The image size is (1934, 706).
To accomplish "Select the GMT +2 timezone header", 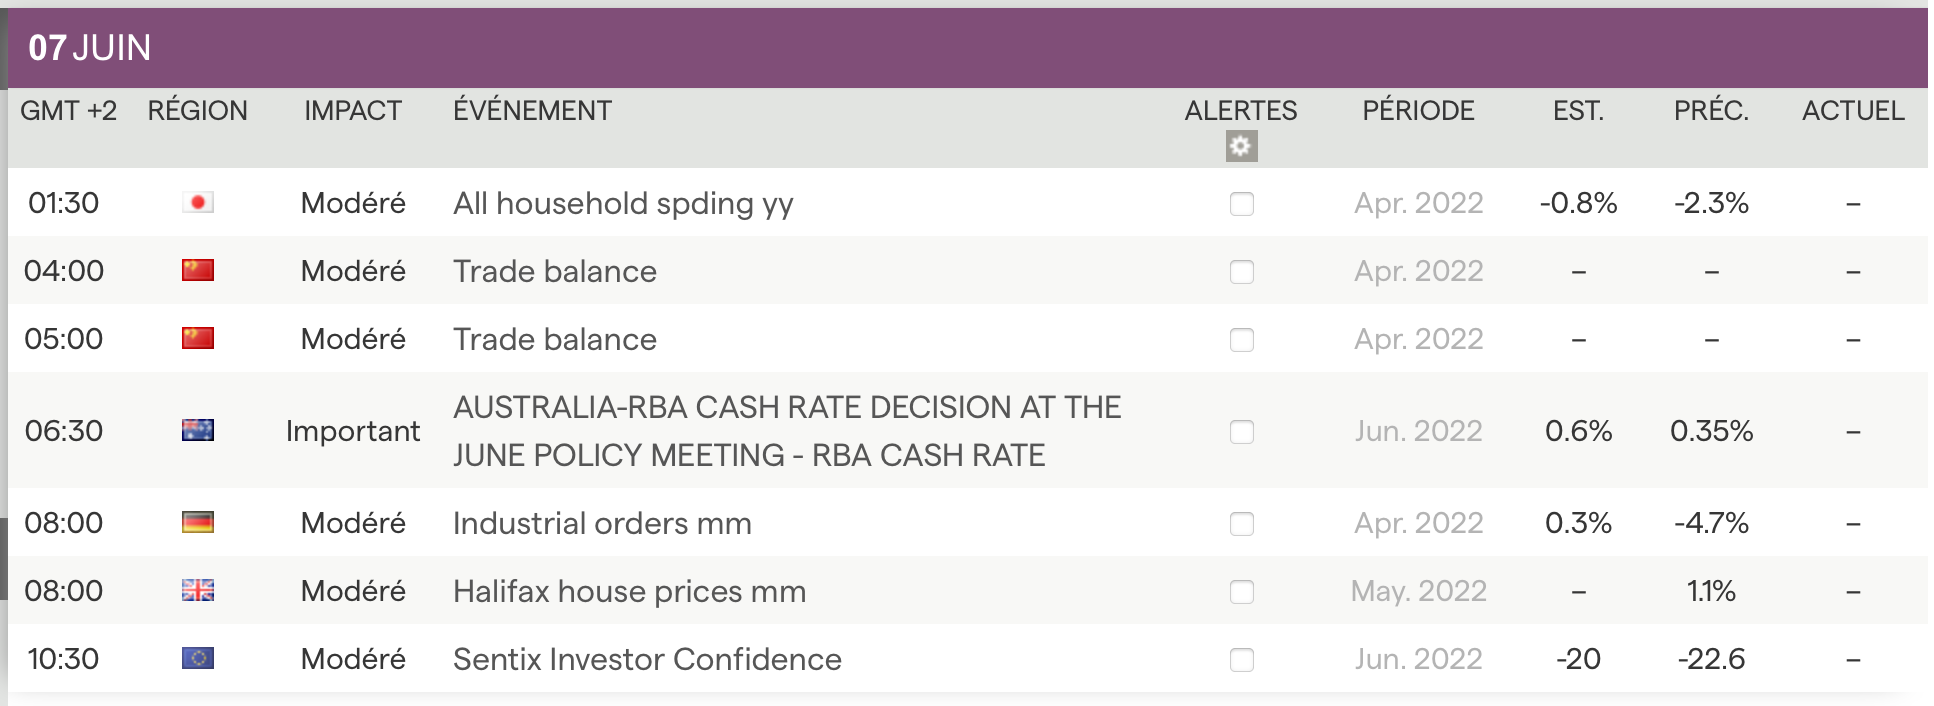I will click(68, 111).
